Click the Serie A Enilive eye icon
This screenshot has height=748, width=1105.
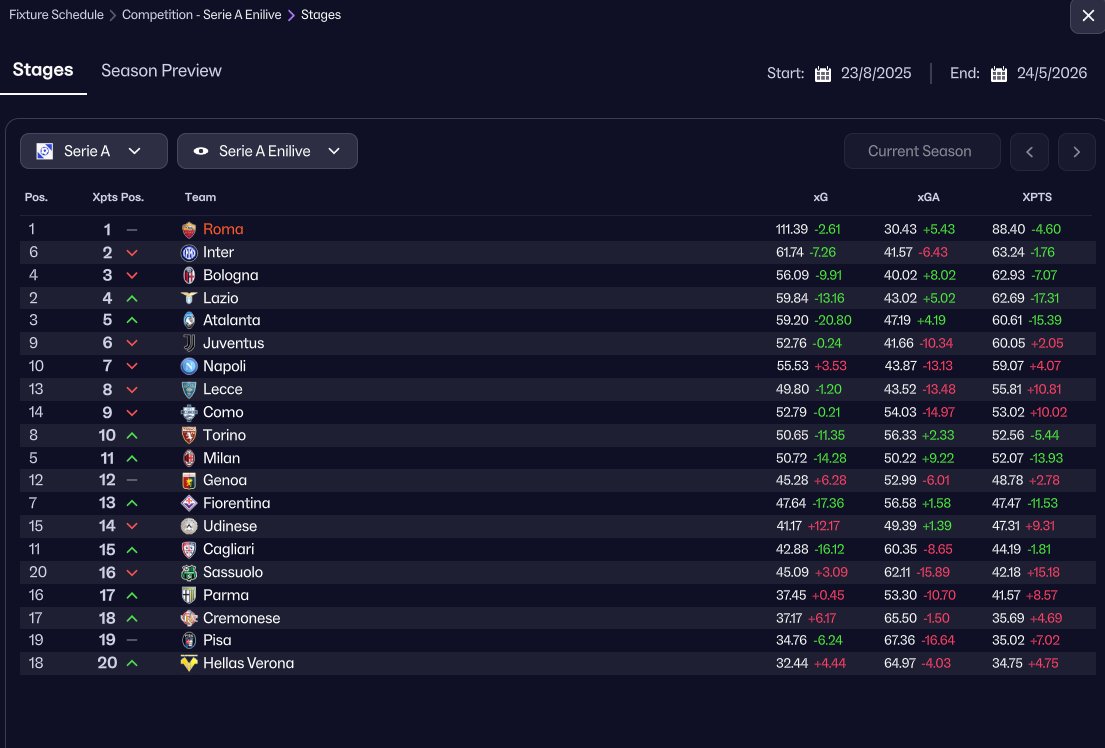pos(201,152)
